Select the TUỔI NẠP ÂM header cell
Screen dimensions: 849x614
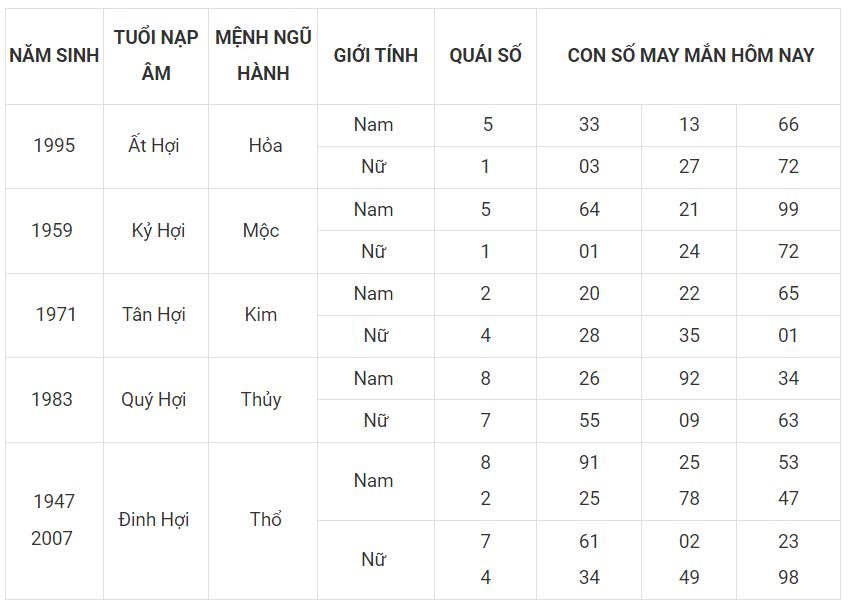point(156,56)
